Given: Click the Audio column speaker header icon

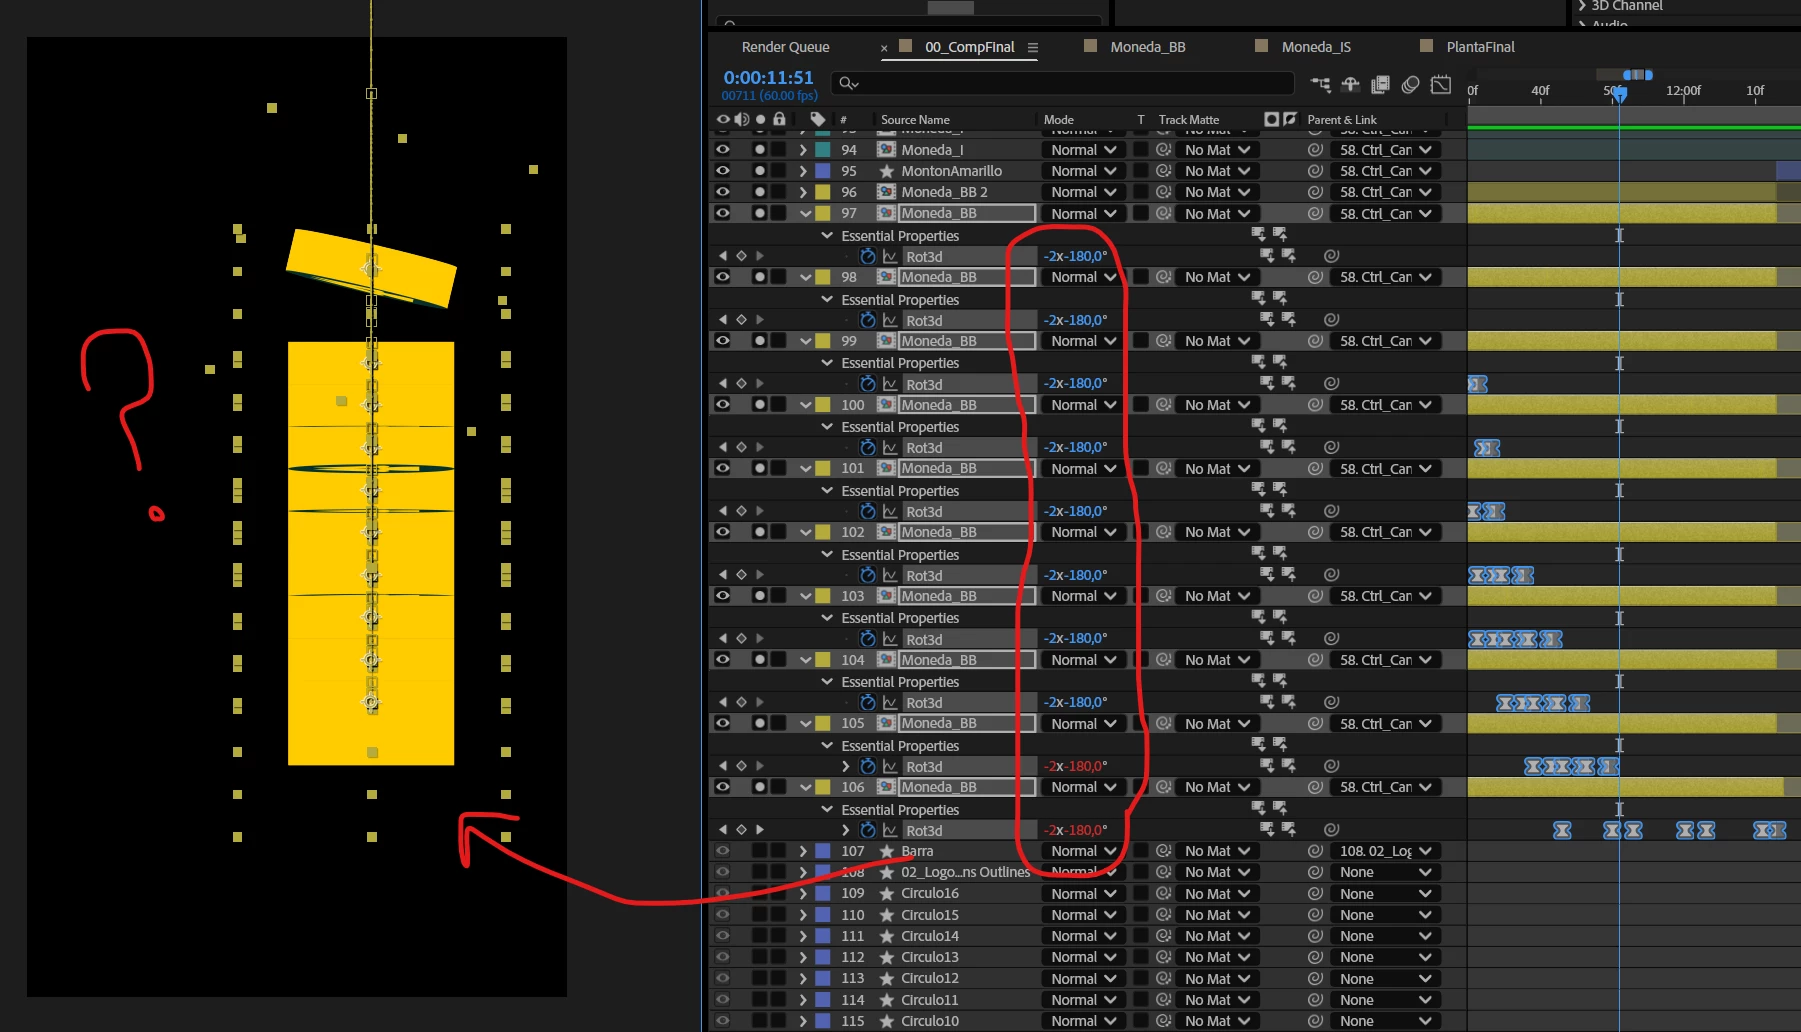Looking at the screenshot, I should tap(741, 119).
